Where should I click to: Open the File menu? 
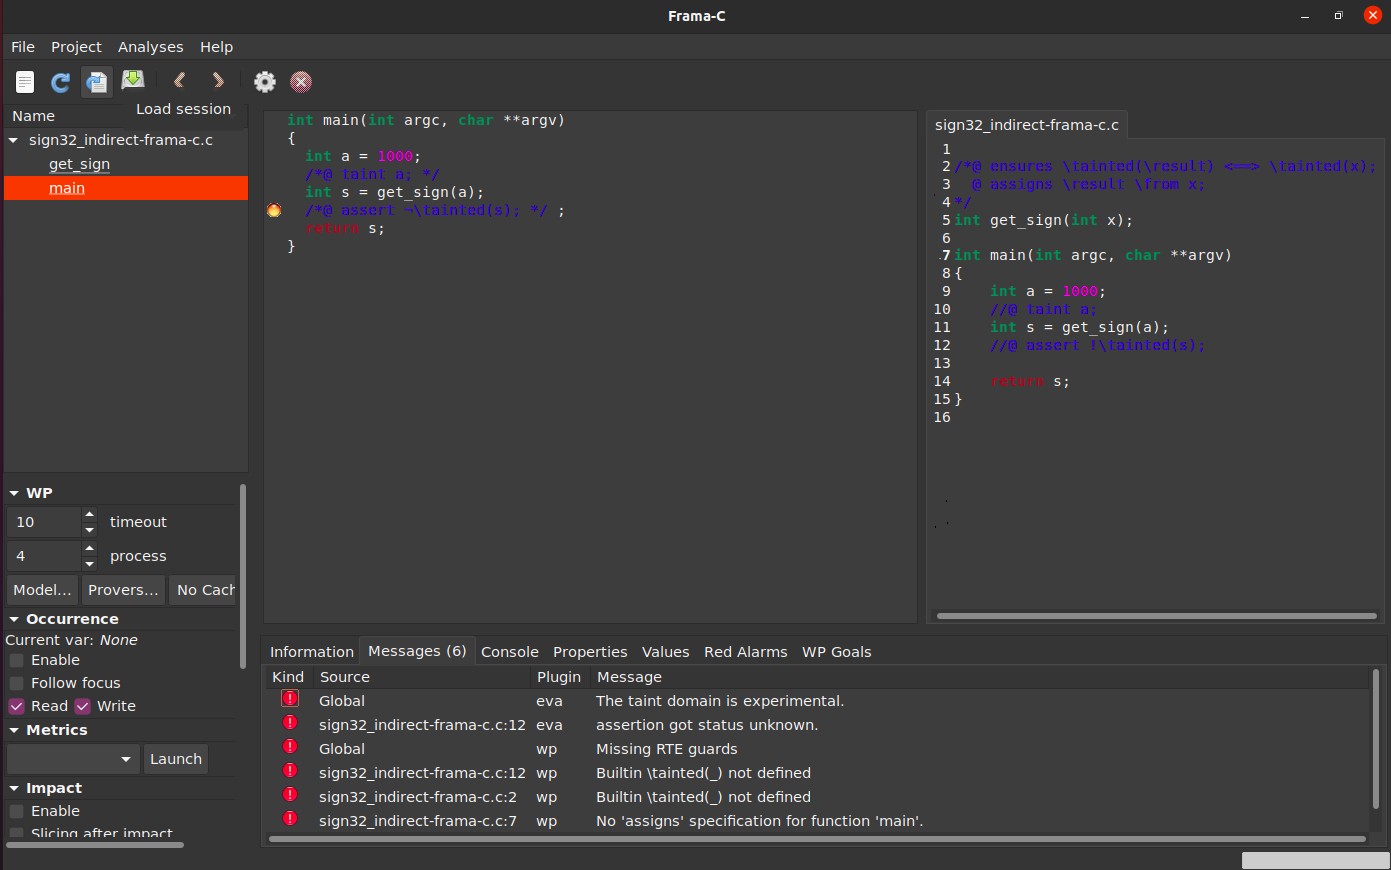click(23, 47)
